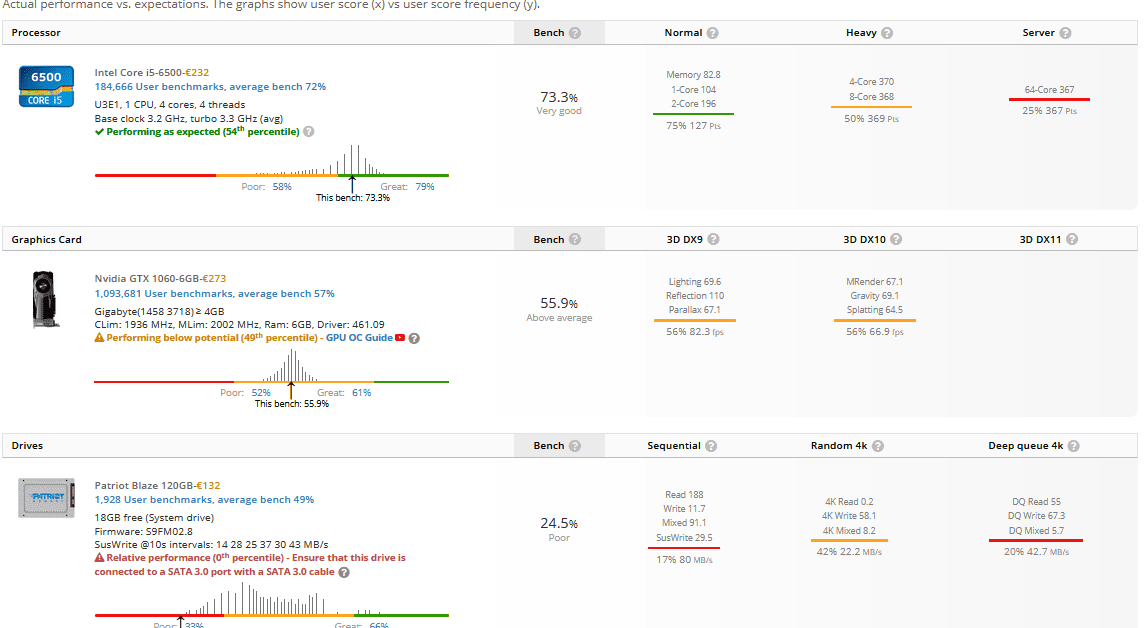The height and width of the screenshot is (628, 1144).
Task: Click the 55.9% graphics bench score
Action: pyautogui.click(x=559, y=303)
